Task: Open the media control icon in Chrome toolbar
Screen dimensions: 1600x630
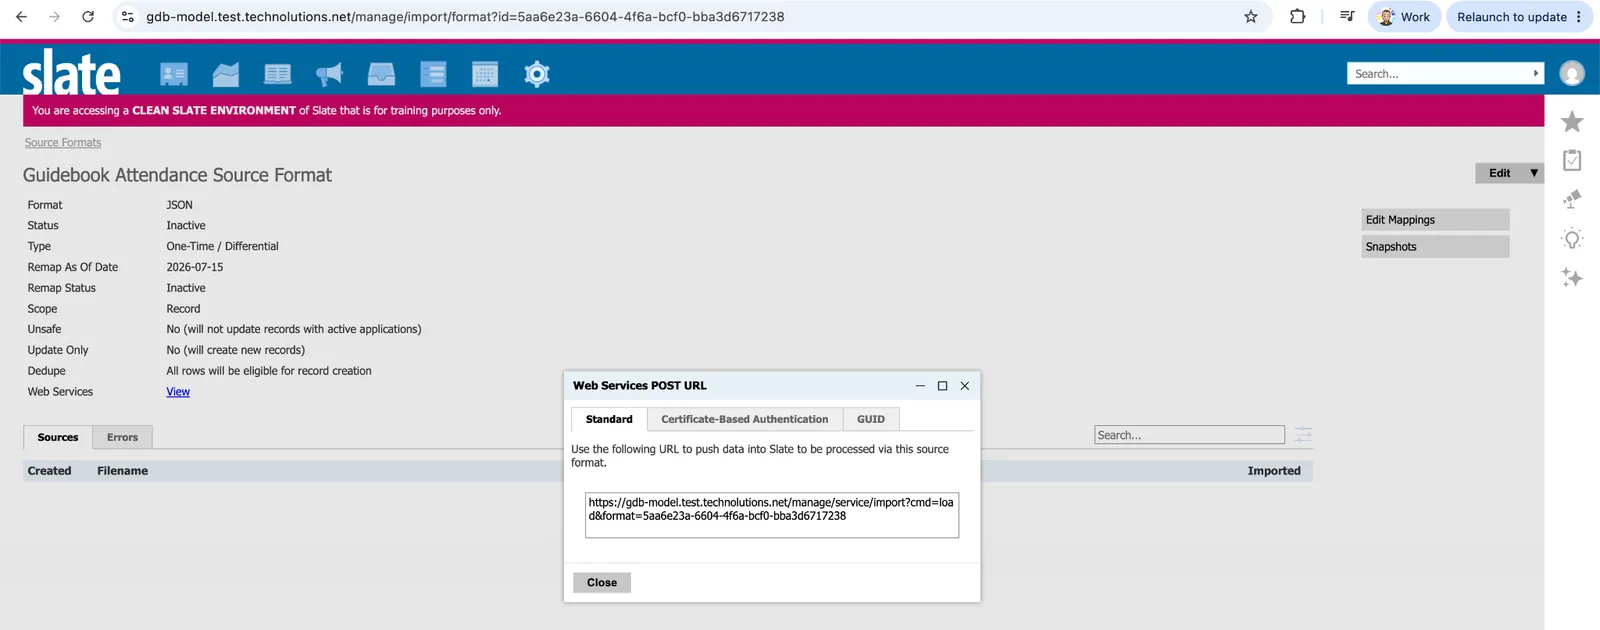Action: click(1347, 17)
